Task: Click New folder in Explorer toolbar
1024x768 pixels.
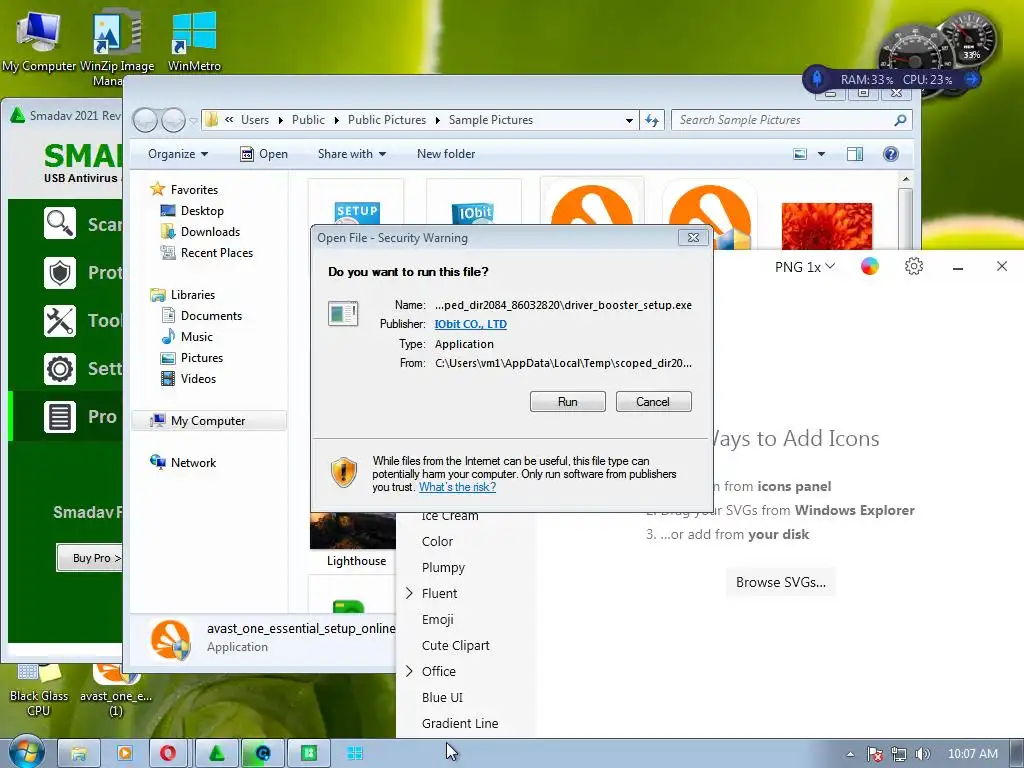Action: pos(446,154)
